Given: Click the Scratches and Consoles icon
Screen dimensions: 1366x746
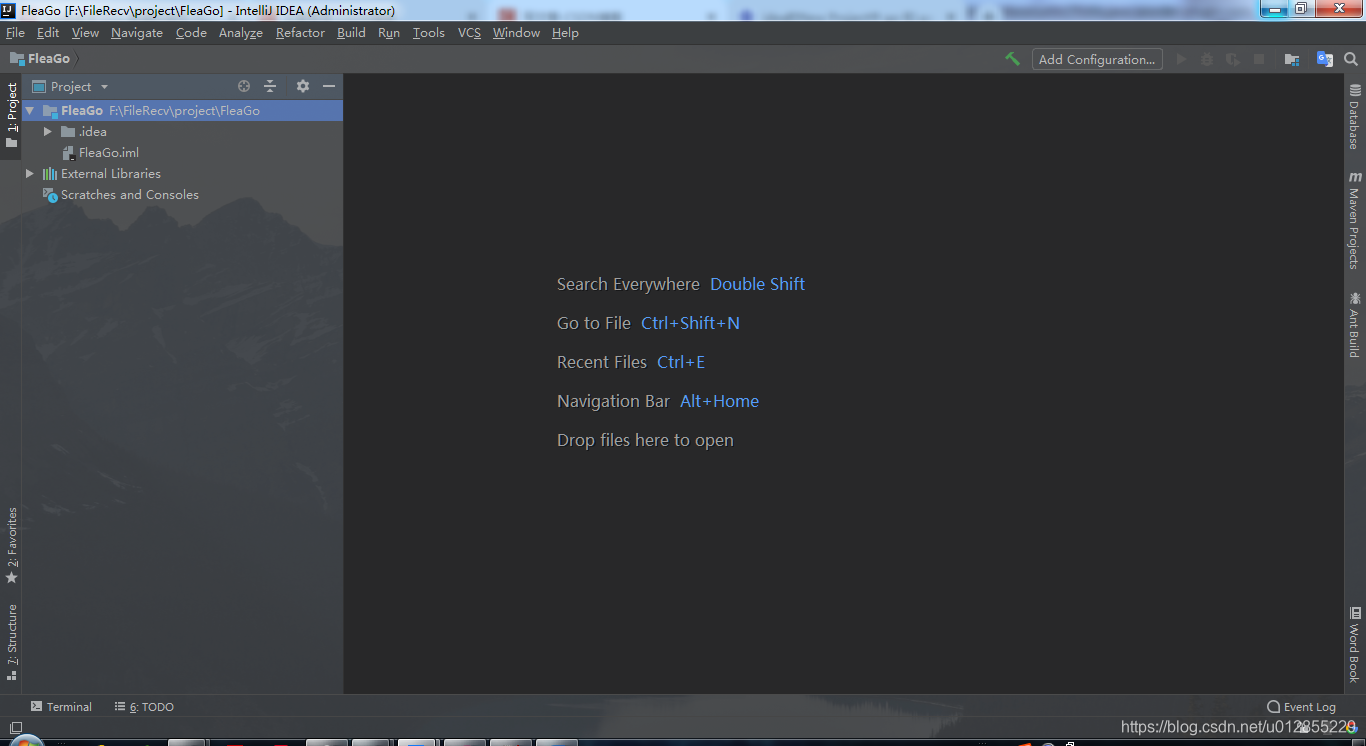Looking at the screenshot, I should 50,195.
